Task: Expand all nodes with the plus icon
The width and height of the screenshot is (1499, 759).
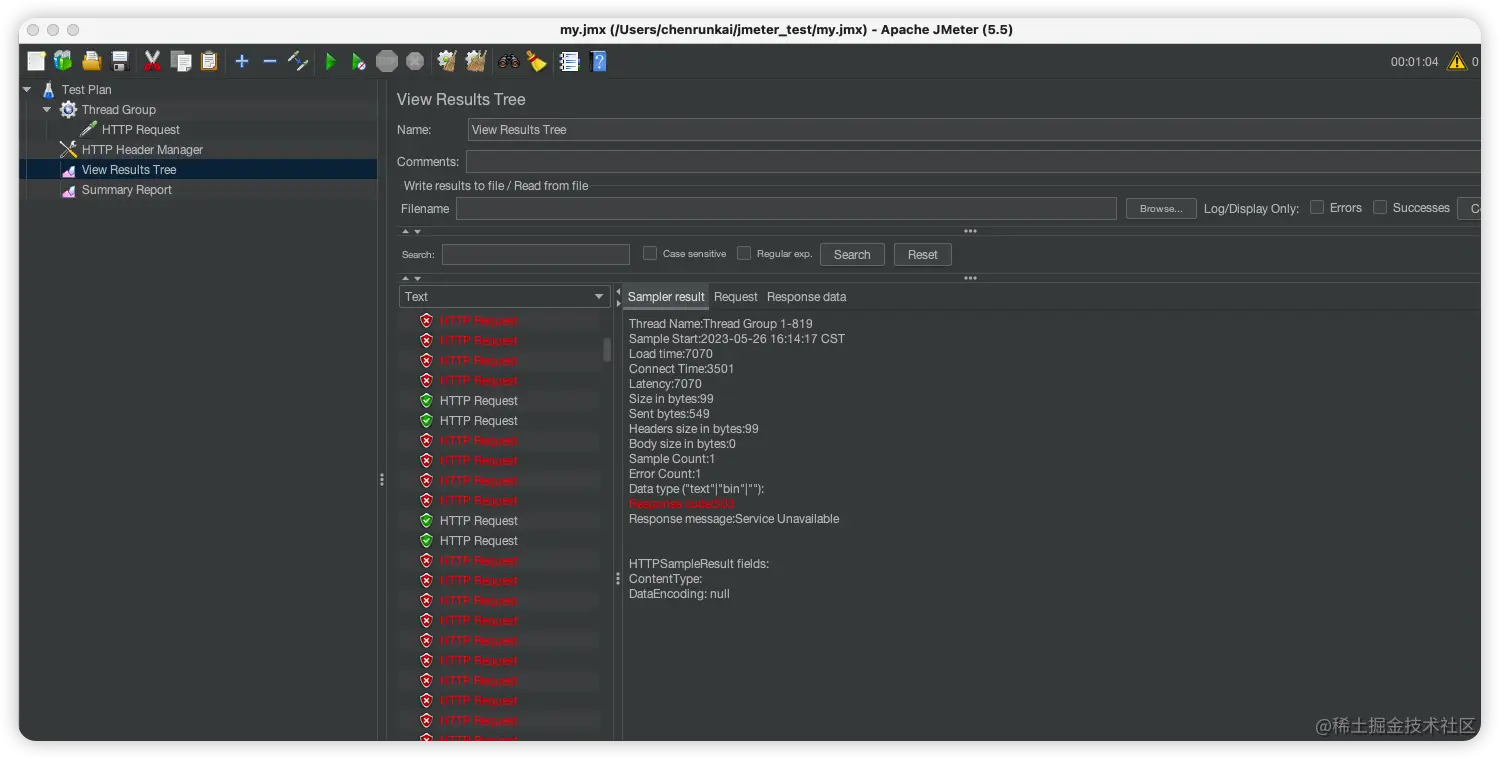Action: [241, 62]
